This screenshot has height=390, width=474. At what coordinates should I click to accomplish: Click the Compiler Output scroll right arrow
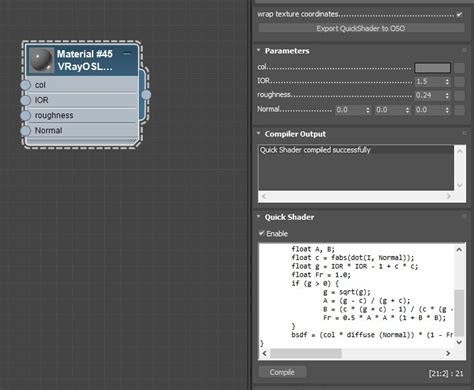coord(449,196)
